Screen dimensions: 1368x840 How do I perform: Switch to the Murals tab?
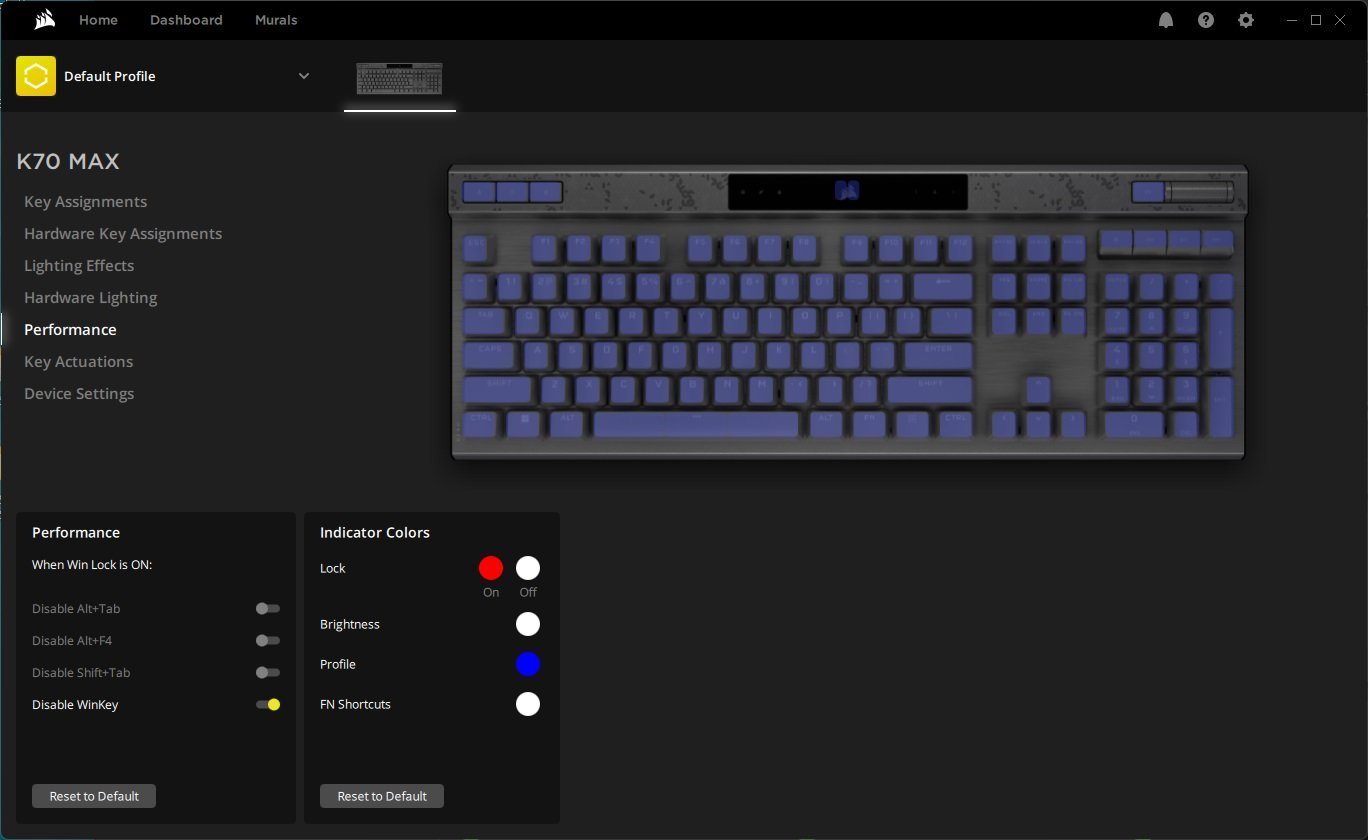(276, 20)
